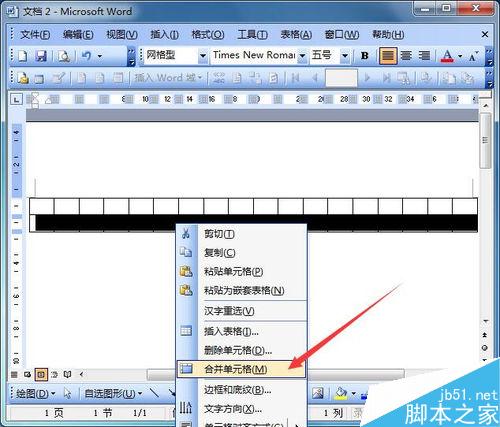Select the Line drawing tool
500x427 pixels.
pyautogui.click(x=154, y=393)
